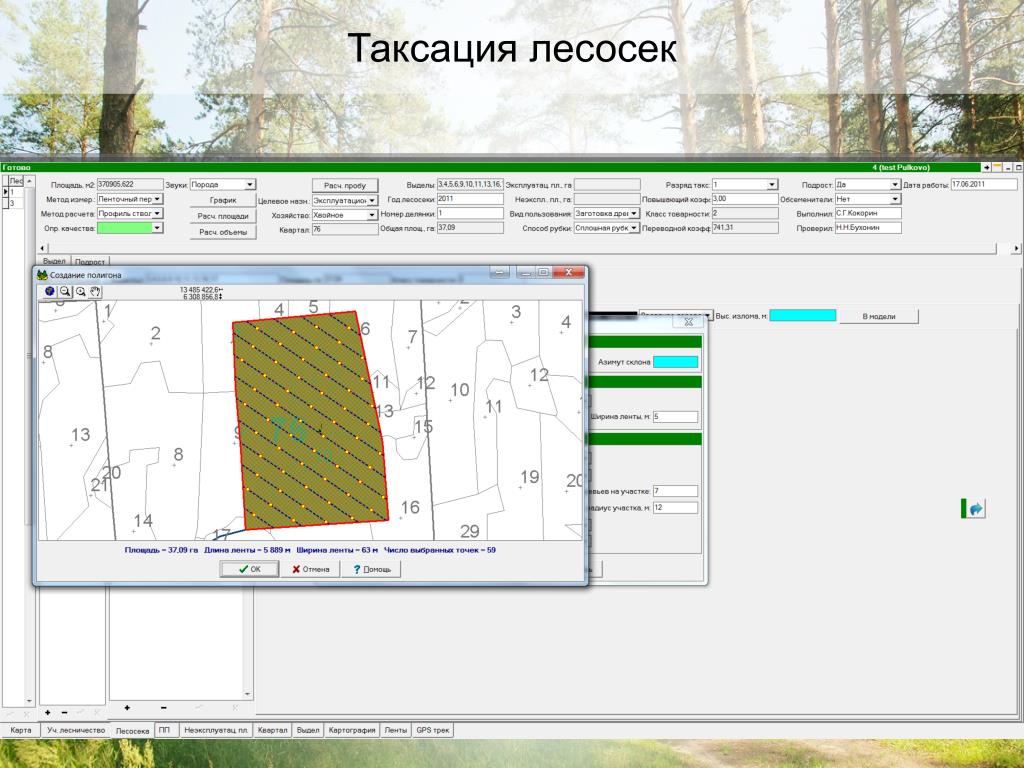1024x768 pixels.
Task: Click the Ширина ленты input field
Action: [x=675, y=416]
